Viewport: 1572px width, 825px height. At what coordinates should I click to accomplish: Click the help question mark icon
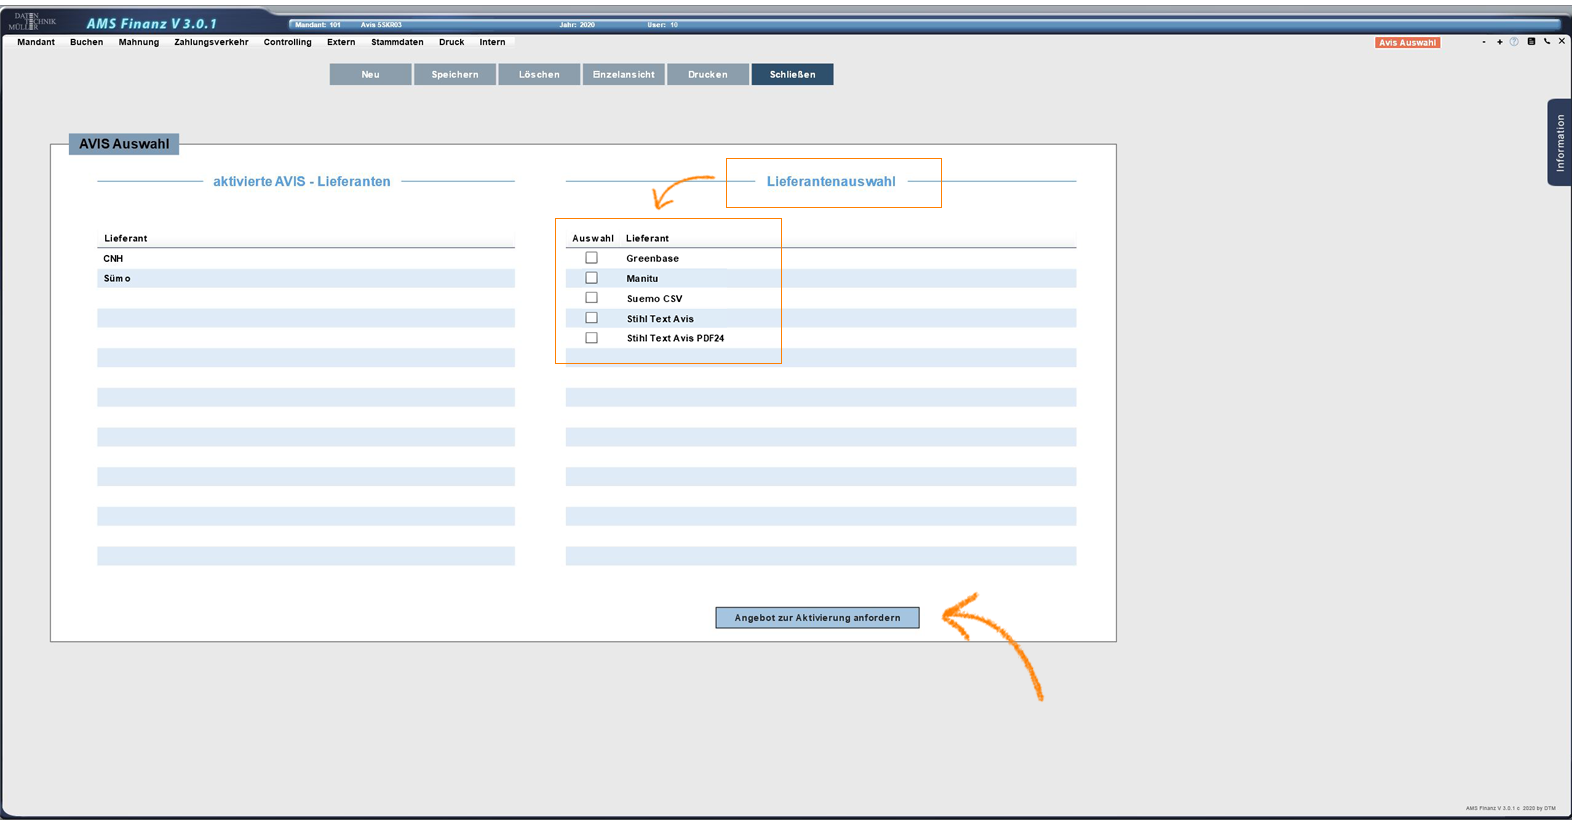click(1514, 42)
